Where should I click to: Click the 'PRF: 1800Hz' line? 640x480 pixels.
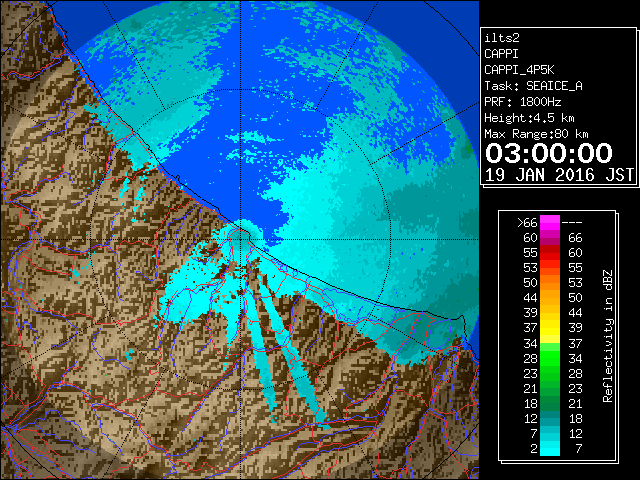click(522, 102)
